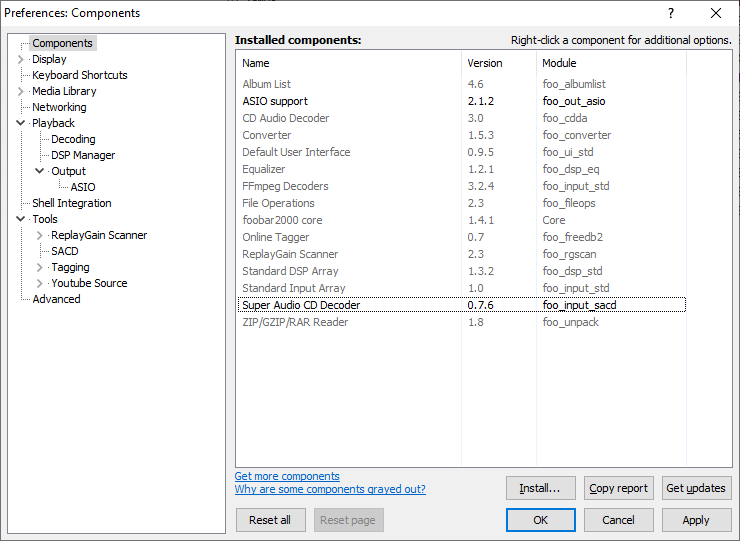The image size is (740, 541).
Task: Open the Get more components link
Action: [287, 476]
